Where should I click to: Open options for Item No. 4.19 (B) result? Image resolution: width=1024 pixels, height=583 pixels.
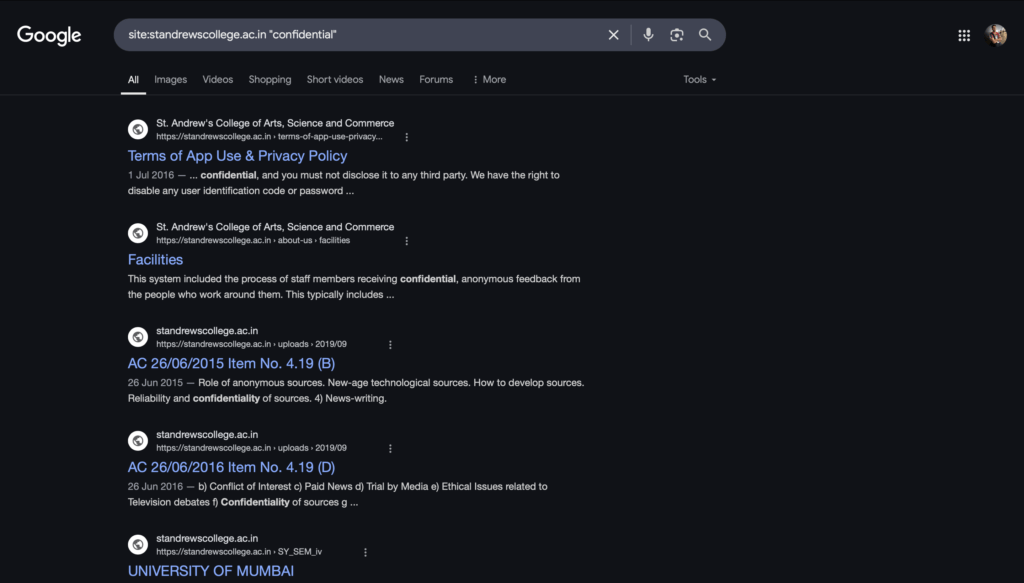click(x=390, y=345)
